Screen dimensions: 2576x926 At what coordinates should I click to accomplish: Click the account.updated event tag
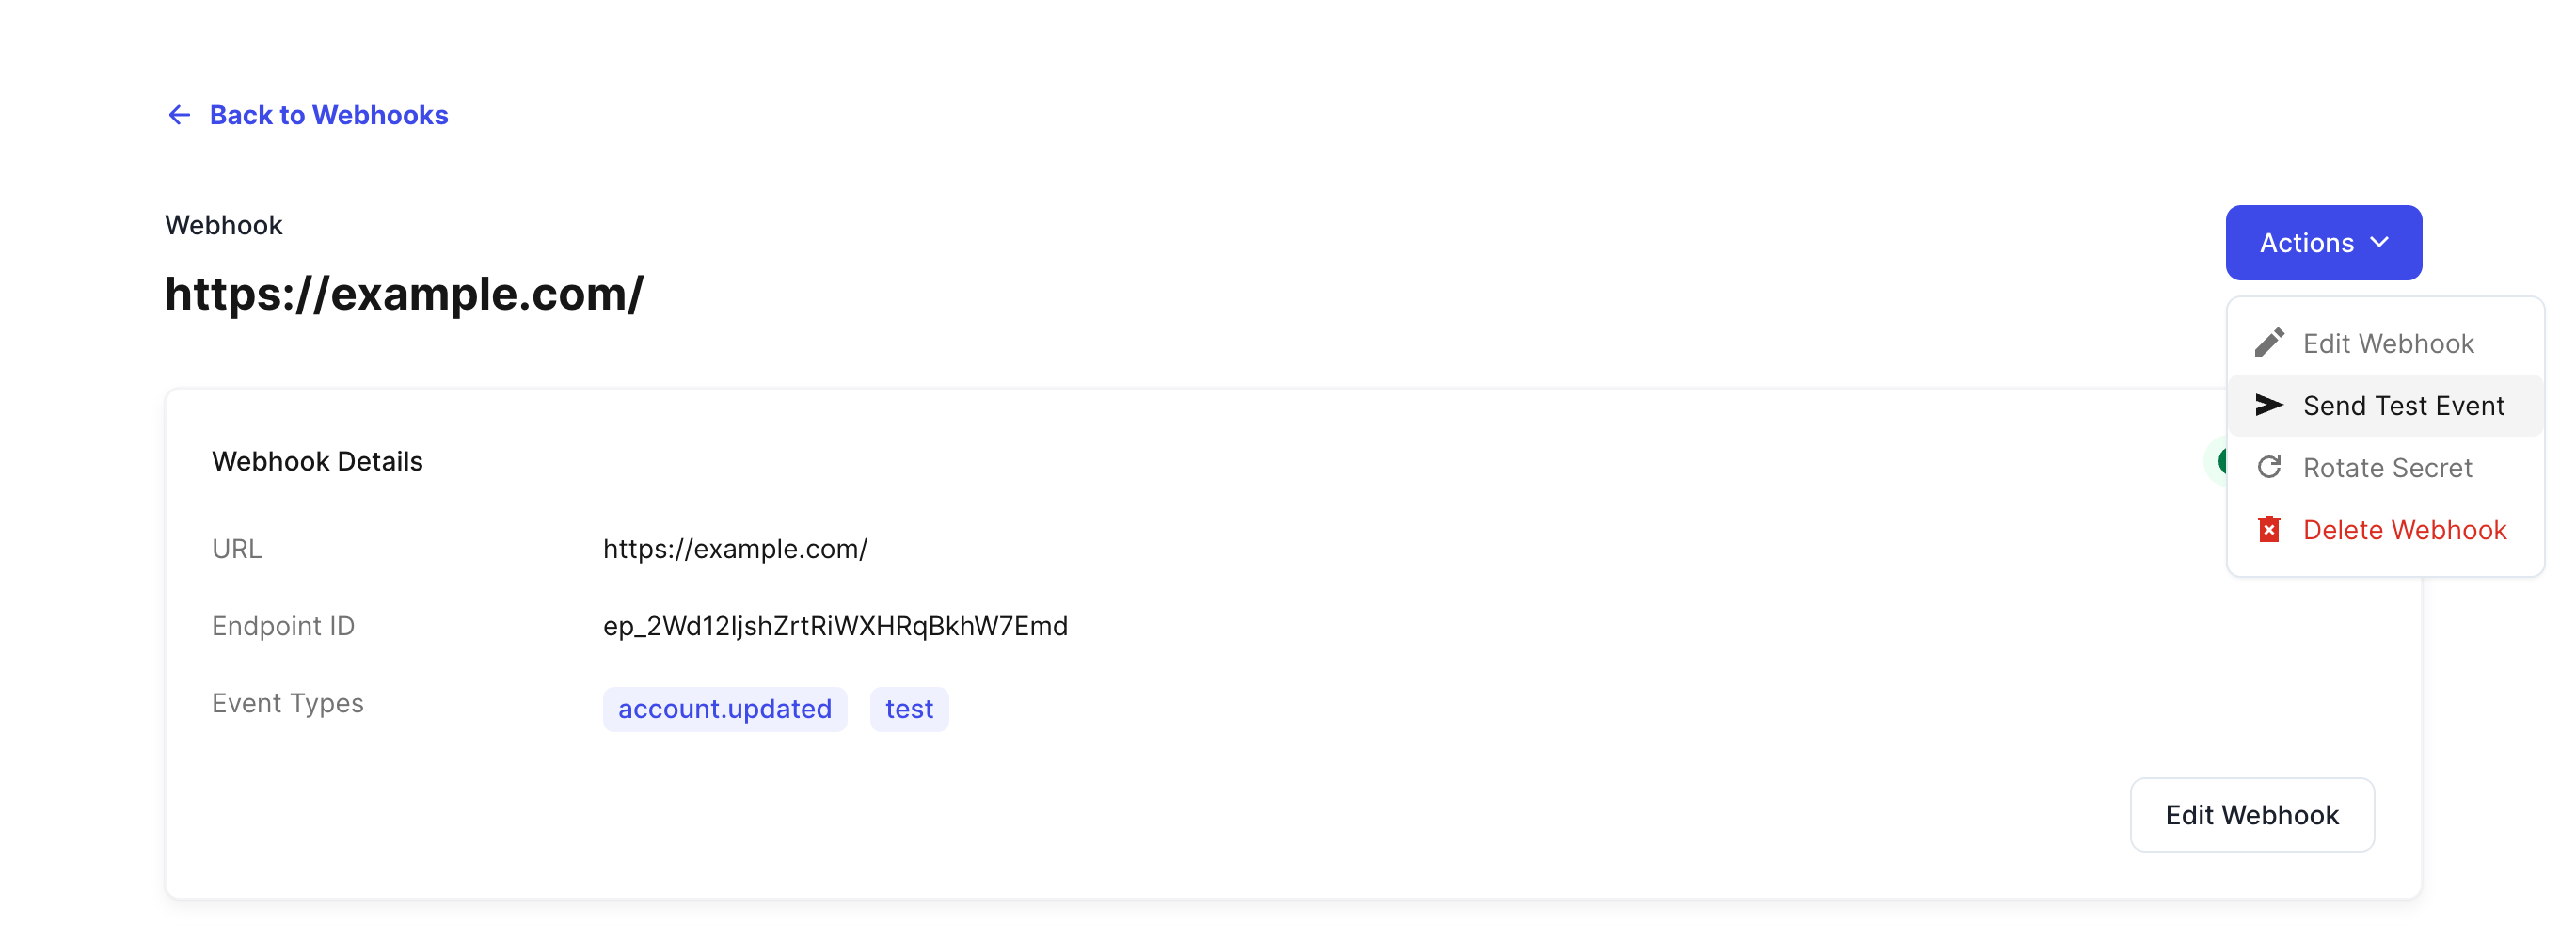pos(725,709)
